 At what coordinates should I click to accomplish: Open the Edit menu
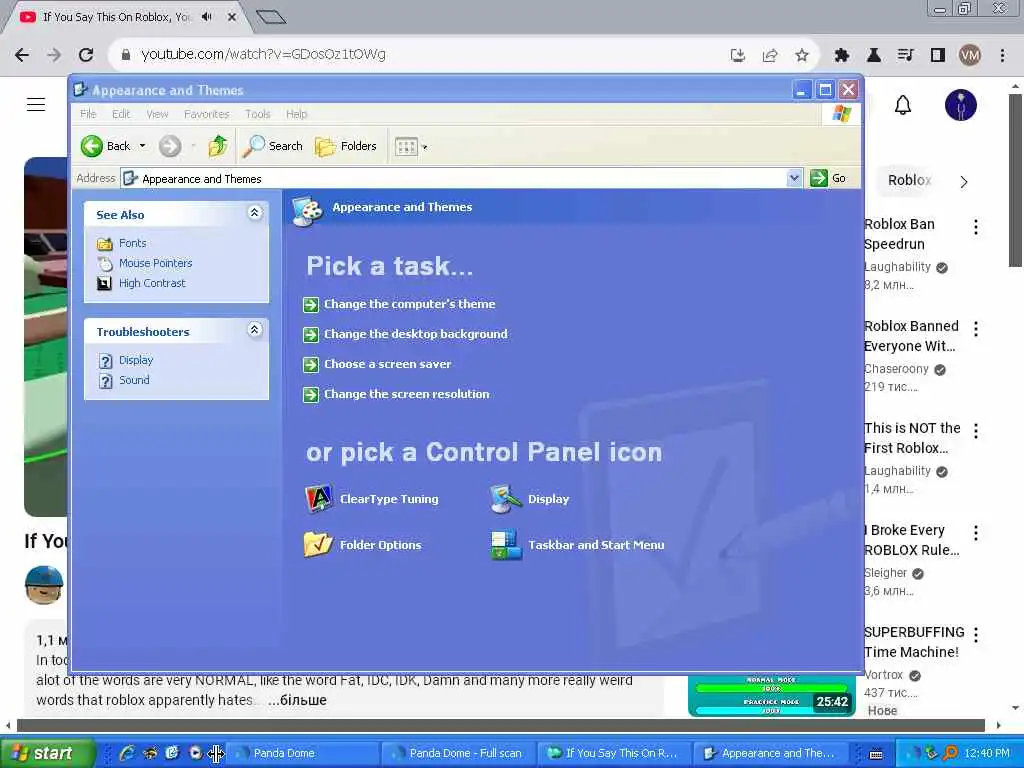click(121, 114)
